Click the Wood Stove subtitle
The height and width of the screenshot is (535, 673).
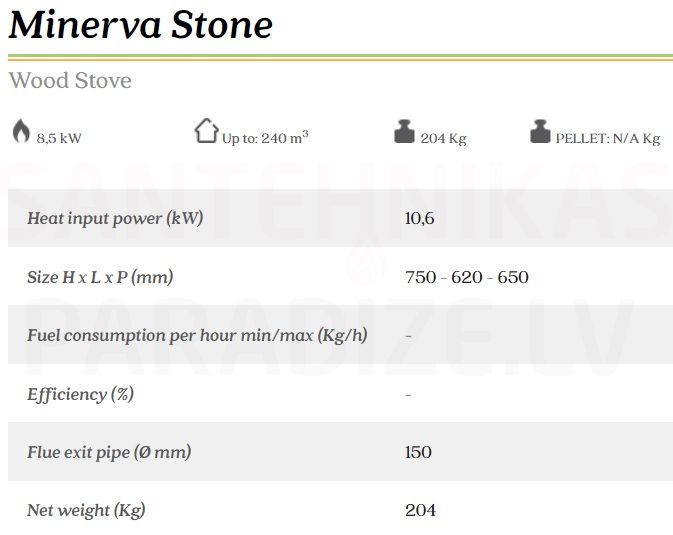pos(70,80)
